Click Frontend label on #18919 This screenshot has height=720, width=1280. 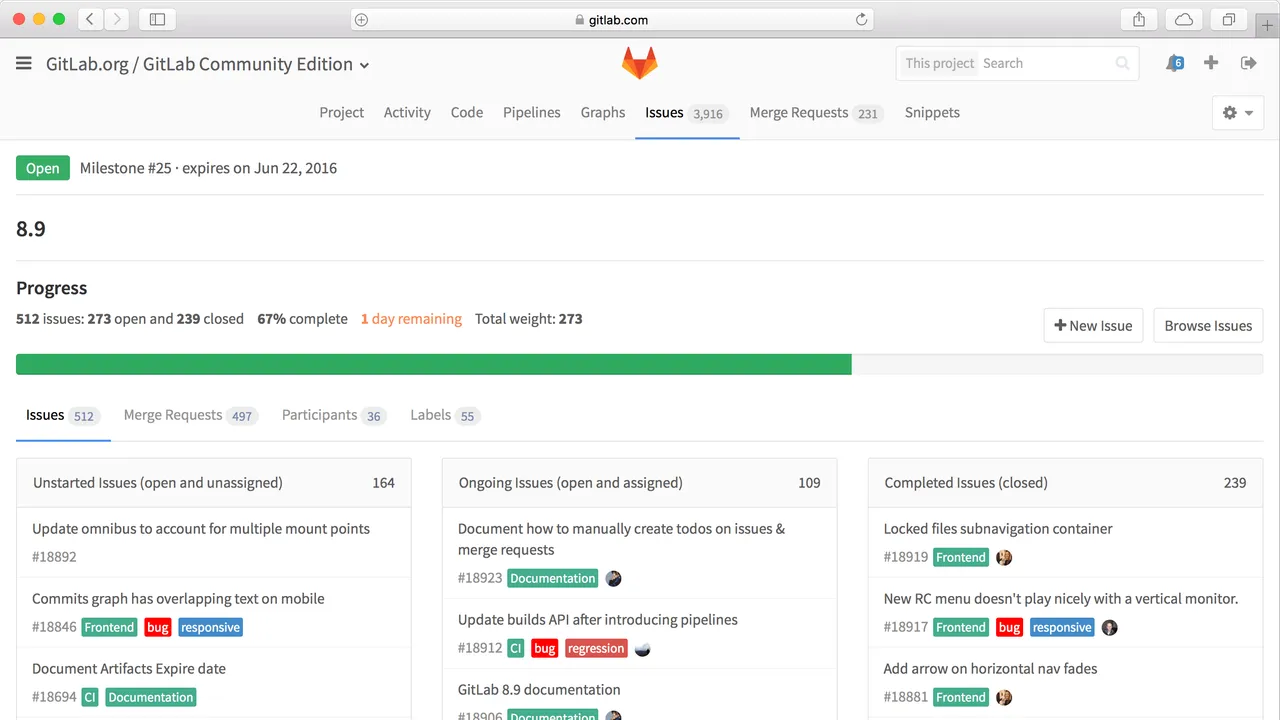(961, 557)
